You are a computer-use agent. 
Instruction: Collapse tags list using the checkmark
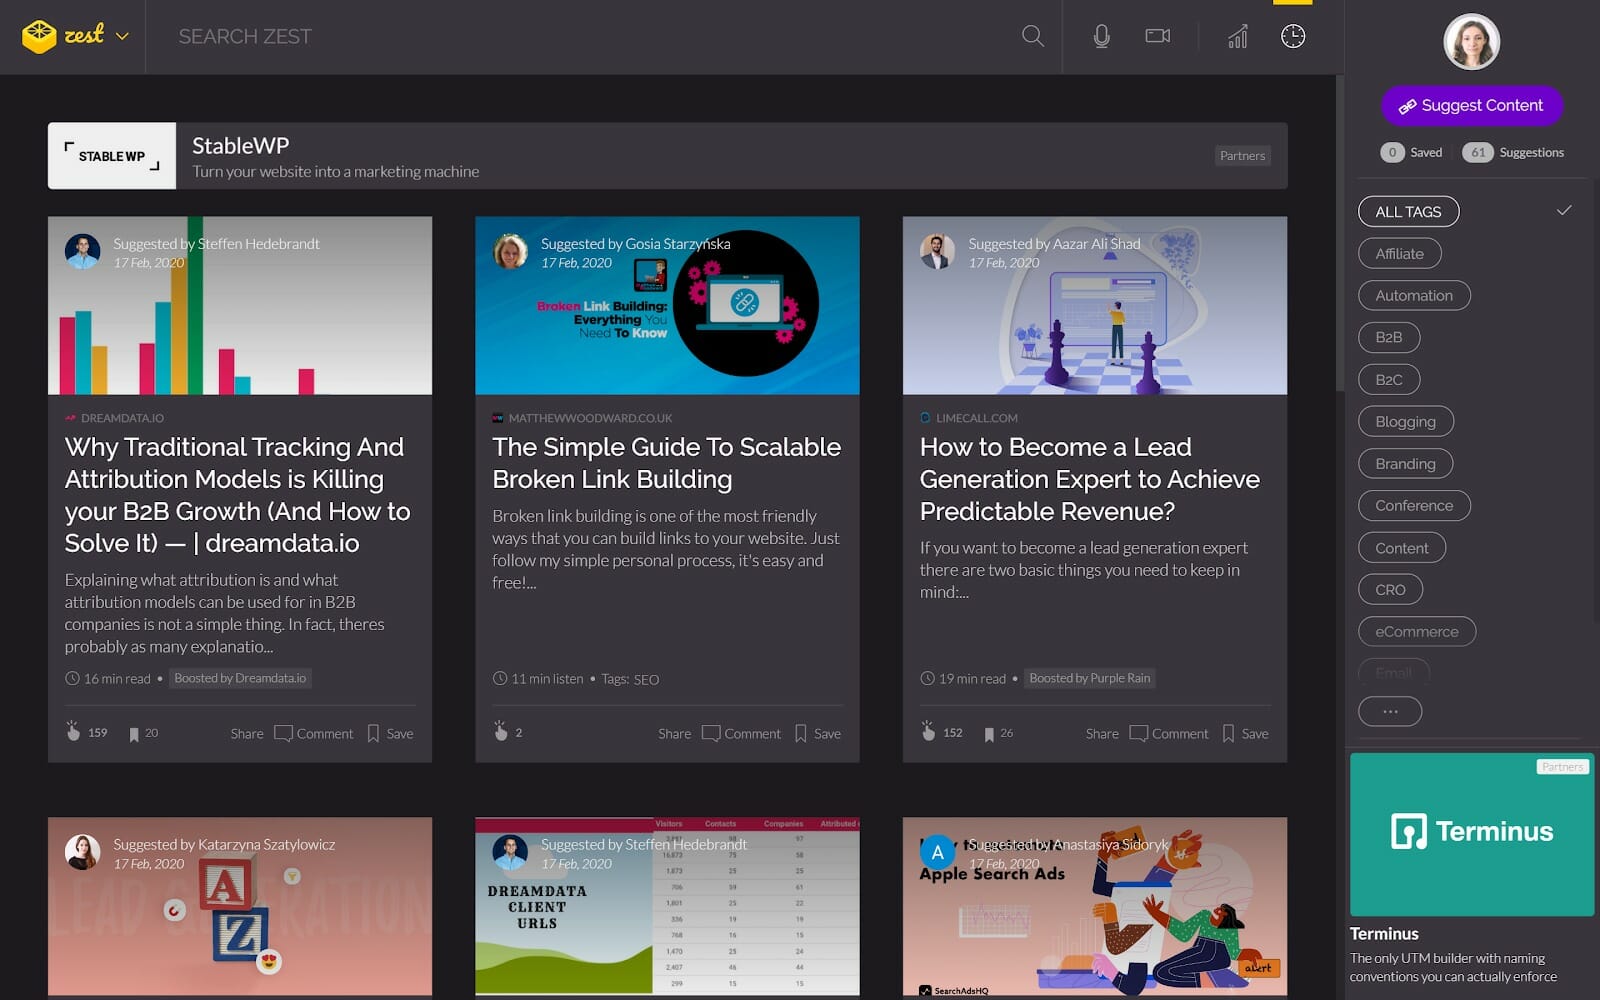point(1564,210)
